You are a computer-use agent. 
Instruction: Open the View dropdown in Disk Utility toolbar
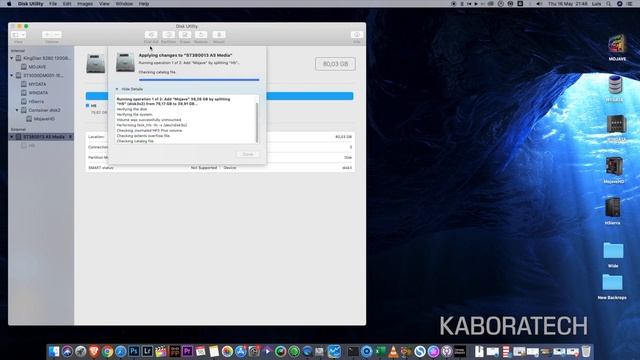coord(18,35)
